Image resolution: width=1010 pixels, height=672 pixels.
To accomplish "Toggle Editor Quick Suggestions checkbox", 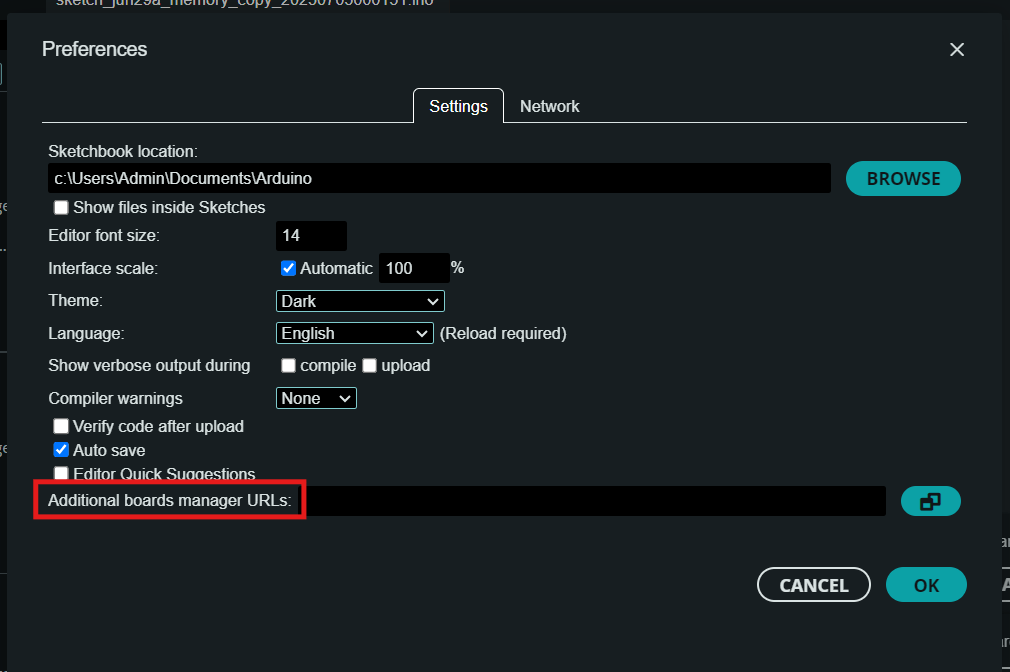I will click(62, 474).
